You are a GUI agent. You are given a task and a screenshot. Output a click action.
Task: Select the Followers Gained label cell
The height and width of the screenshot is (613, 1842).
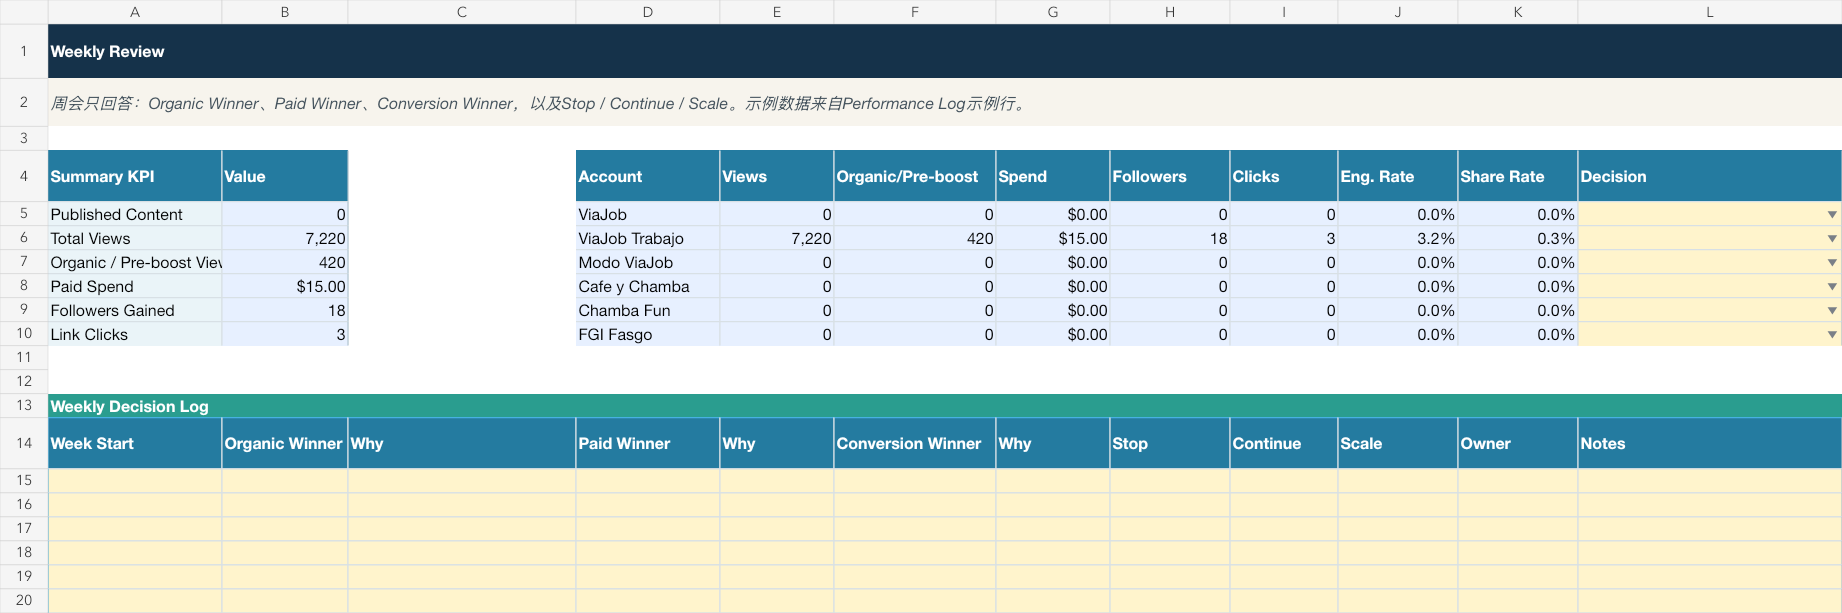tap(135, 310)
